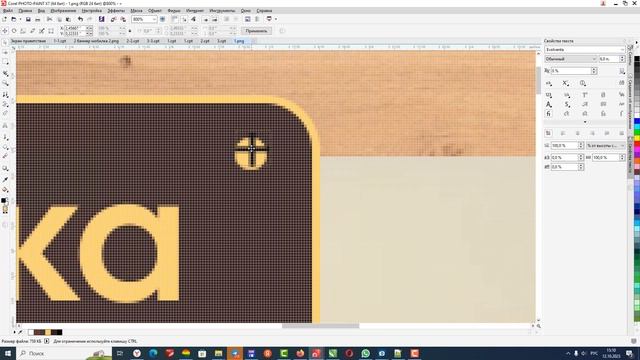Viewport: 640px width, 360px height.
Task: Click the Windows taskbar search box
Action: coord(64,353)
